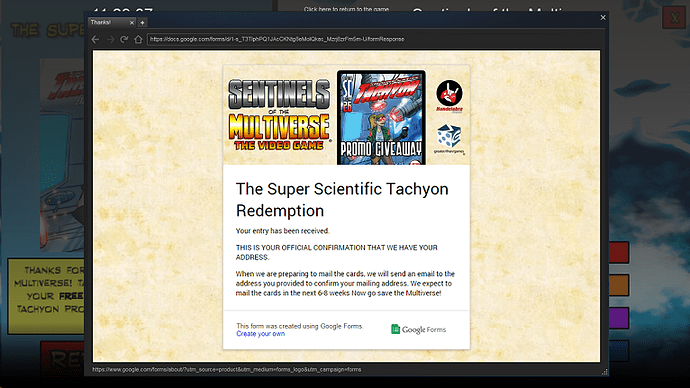
Task: Click the red button behind the overlay
Action: [619, 253]
